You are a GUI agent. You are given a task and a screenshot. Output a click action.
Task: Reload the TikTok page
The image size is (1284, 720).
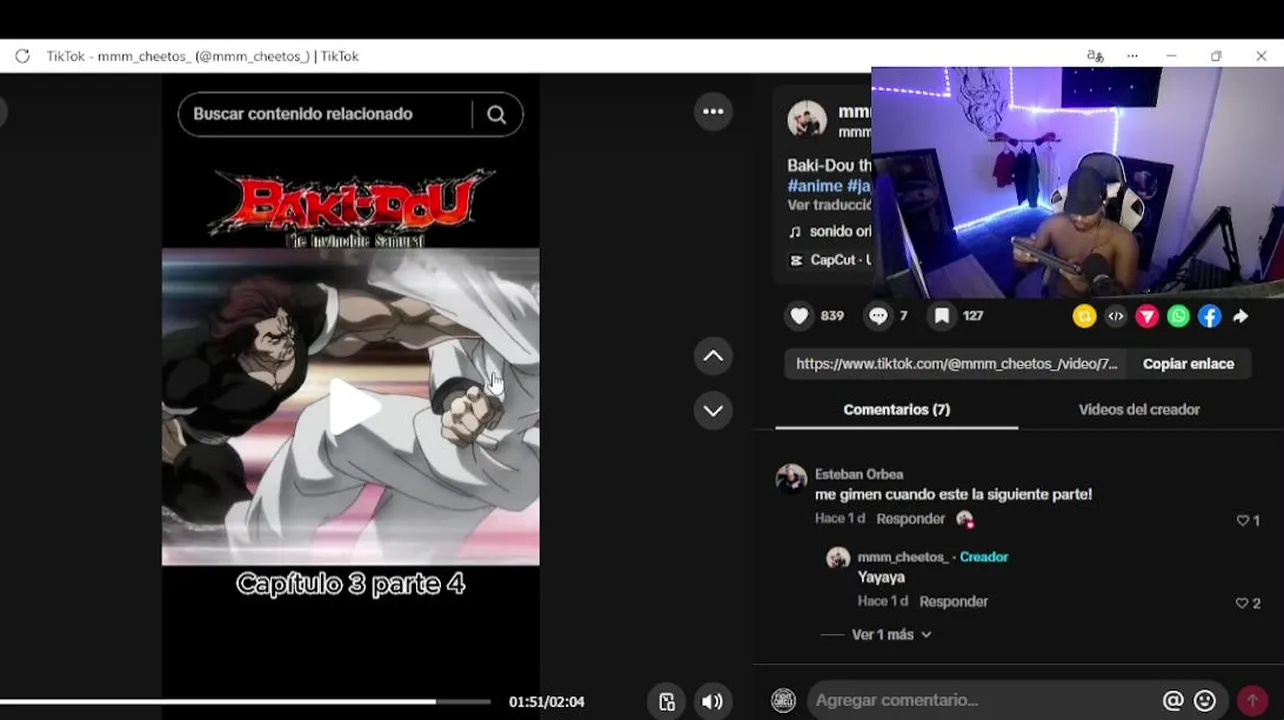pyautogui.click(x=22, y=56)
